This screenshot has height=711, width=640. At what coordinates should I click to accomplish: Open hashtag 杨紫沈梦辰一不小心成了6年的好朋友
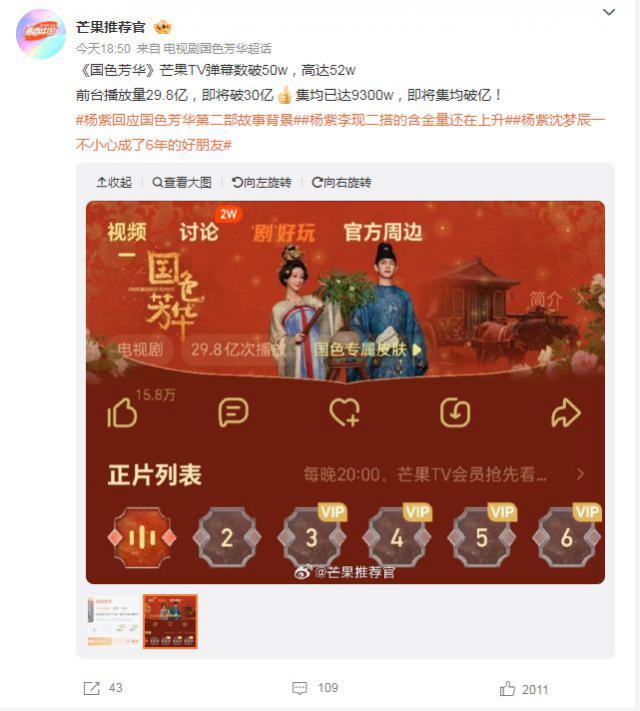point(340,132)
